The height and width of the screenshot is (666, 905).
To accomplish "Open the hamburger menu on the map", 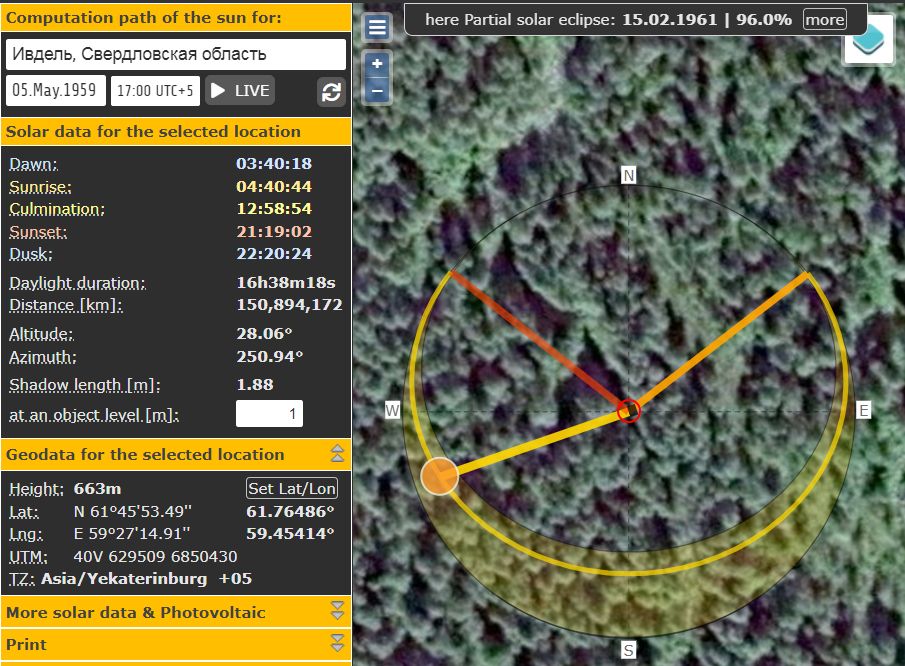I will [377, 27].
